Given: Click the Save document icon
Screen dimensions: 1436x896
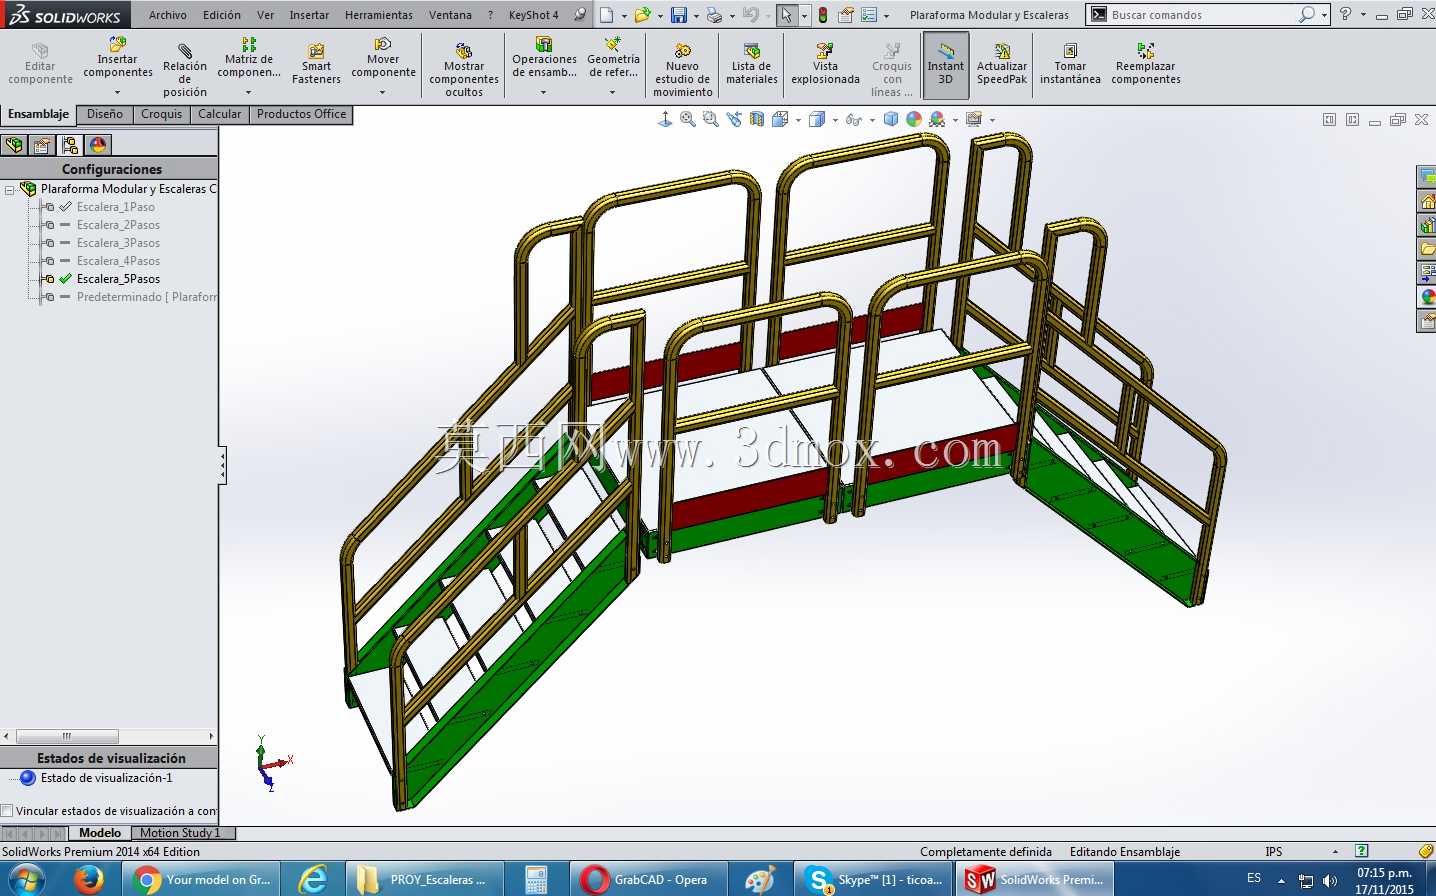Looking at the screenshot, I should pos(679,15).
